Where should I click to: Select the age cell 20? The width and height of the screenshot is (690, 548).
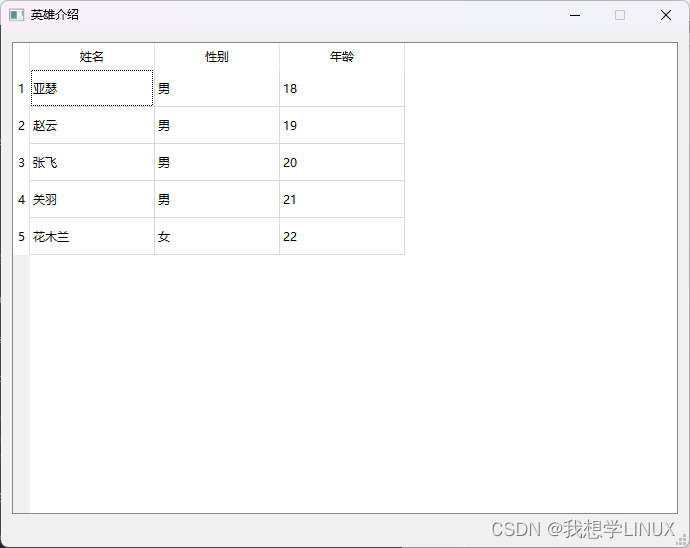342,162
